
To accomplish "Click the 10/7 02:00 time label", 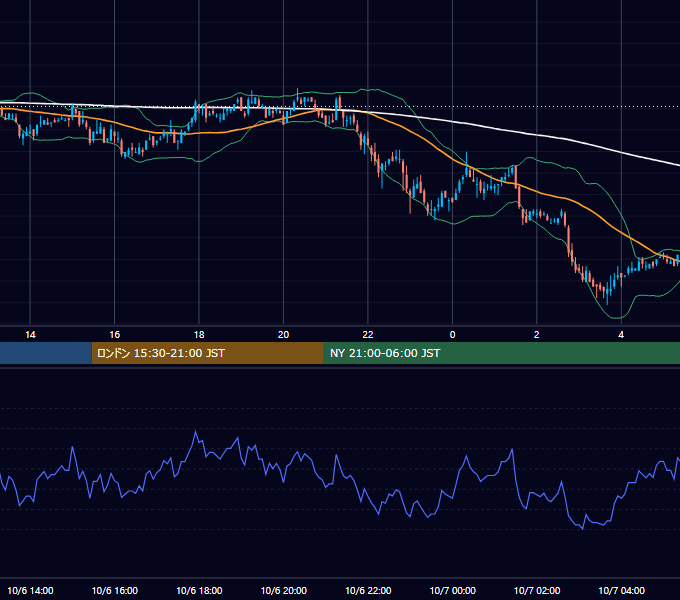I will [x=537, y=590].
